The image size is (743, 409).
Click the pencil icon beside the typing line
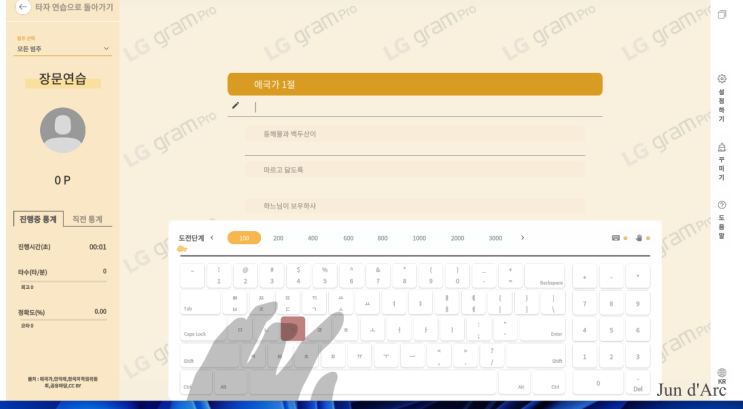pyautogui.click(x=236, y=105)
